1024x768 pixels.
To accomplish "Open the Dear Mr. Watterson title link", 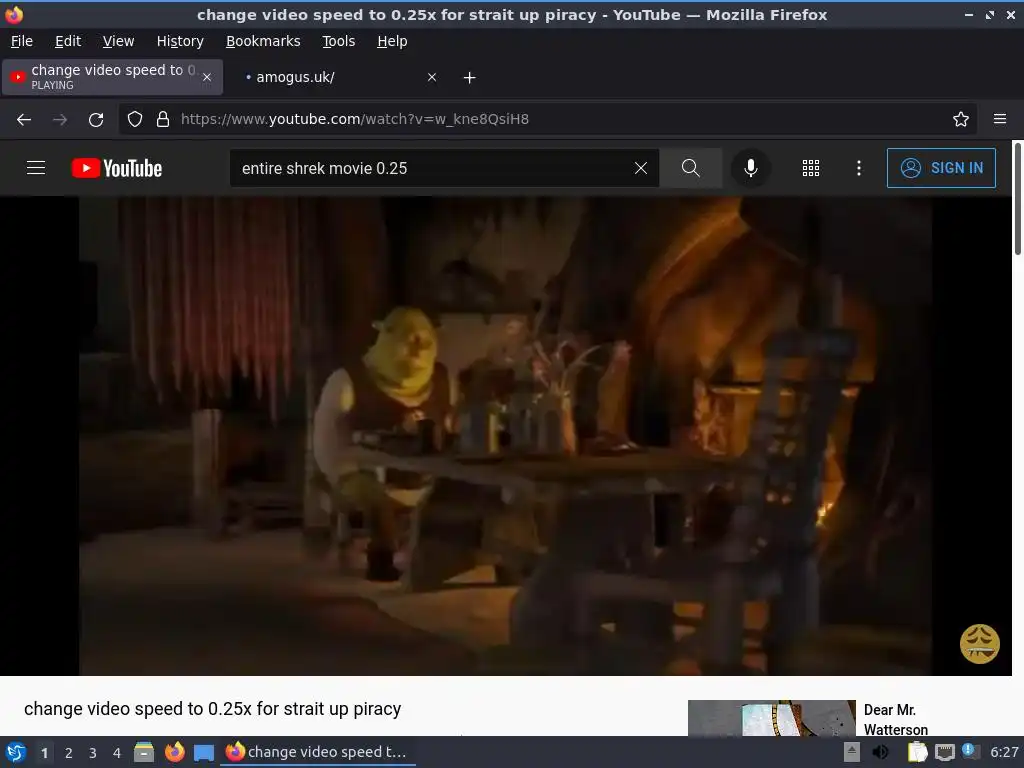I will point(895,719).
